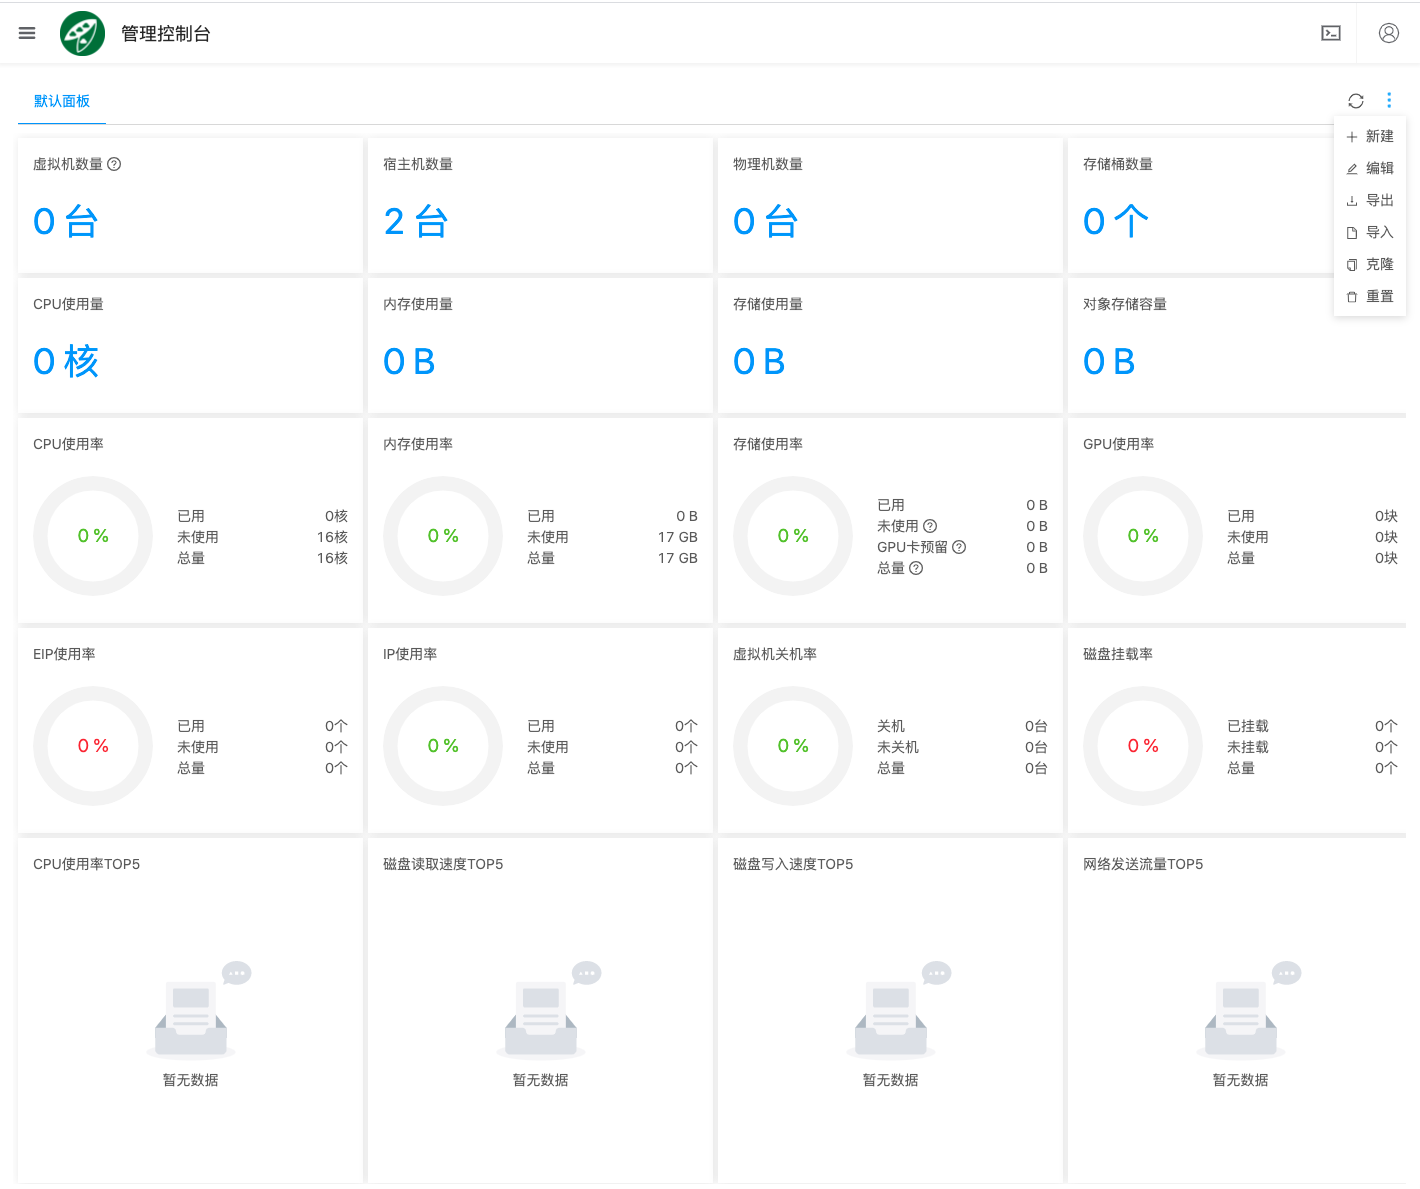Open the three-dot more options menu
Screen dimensions: 1420x1189
point(1389,101)
